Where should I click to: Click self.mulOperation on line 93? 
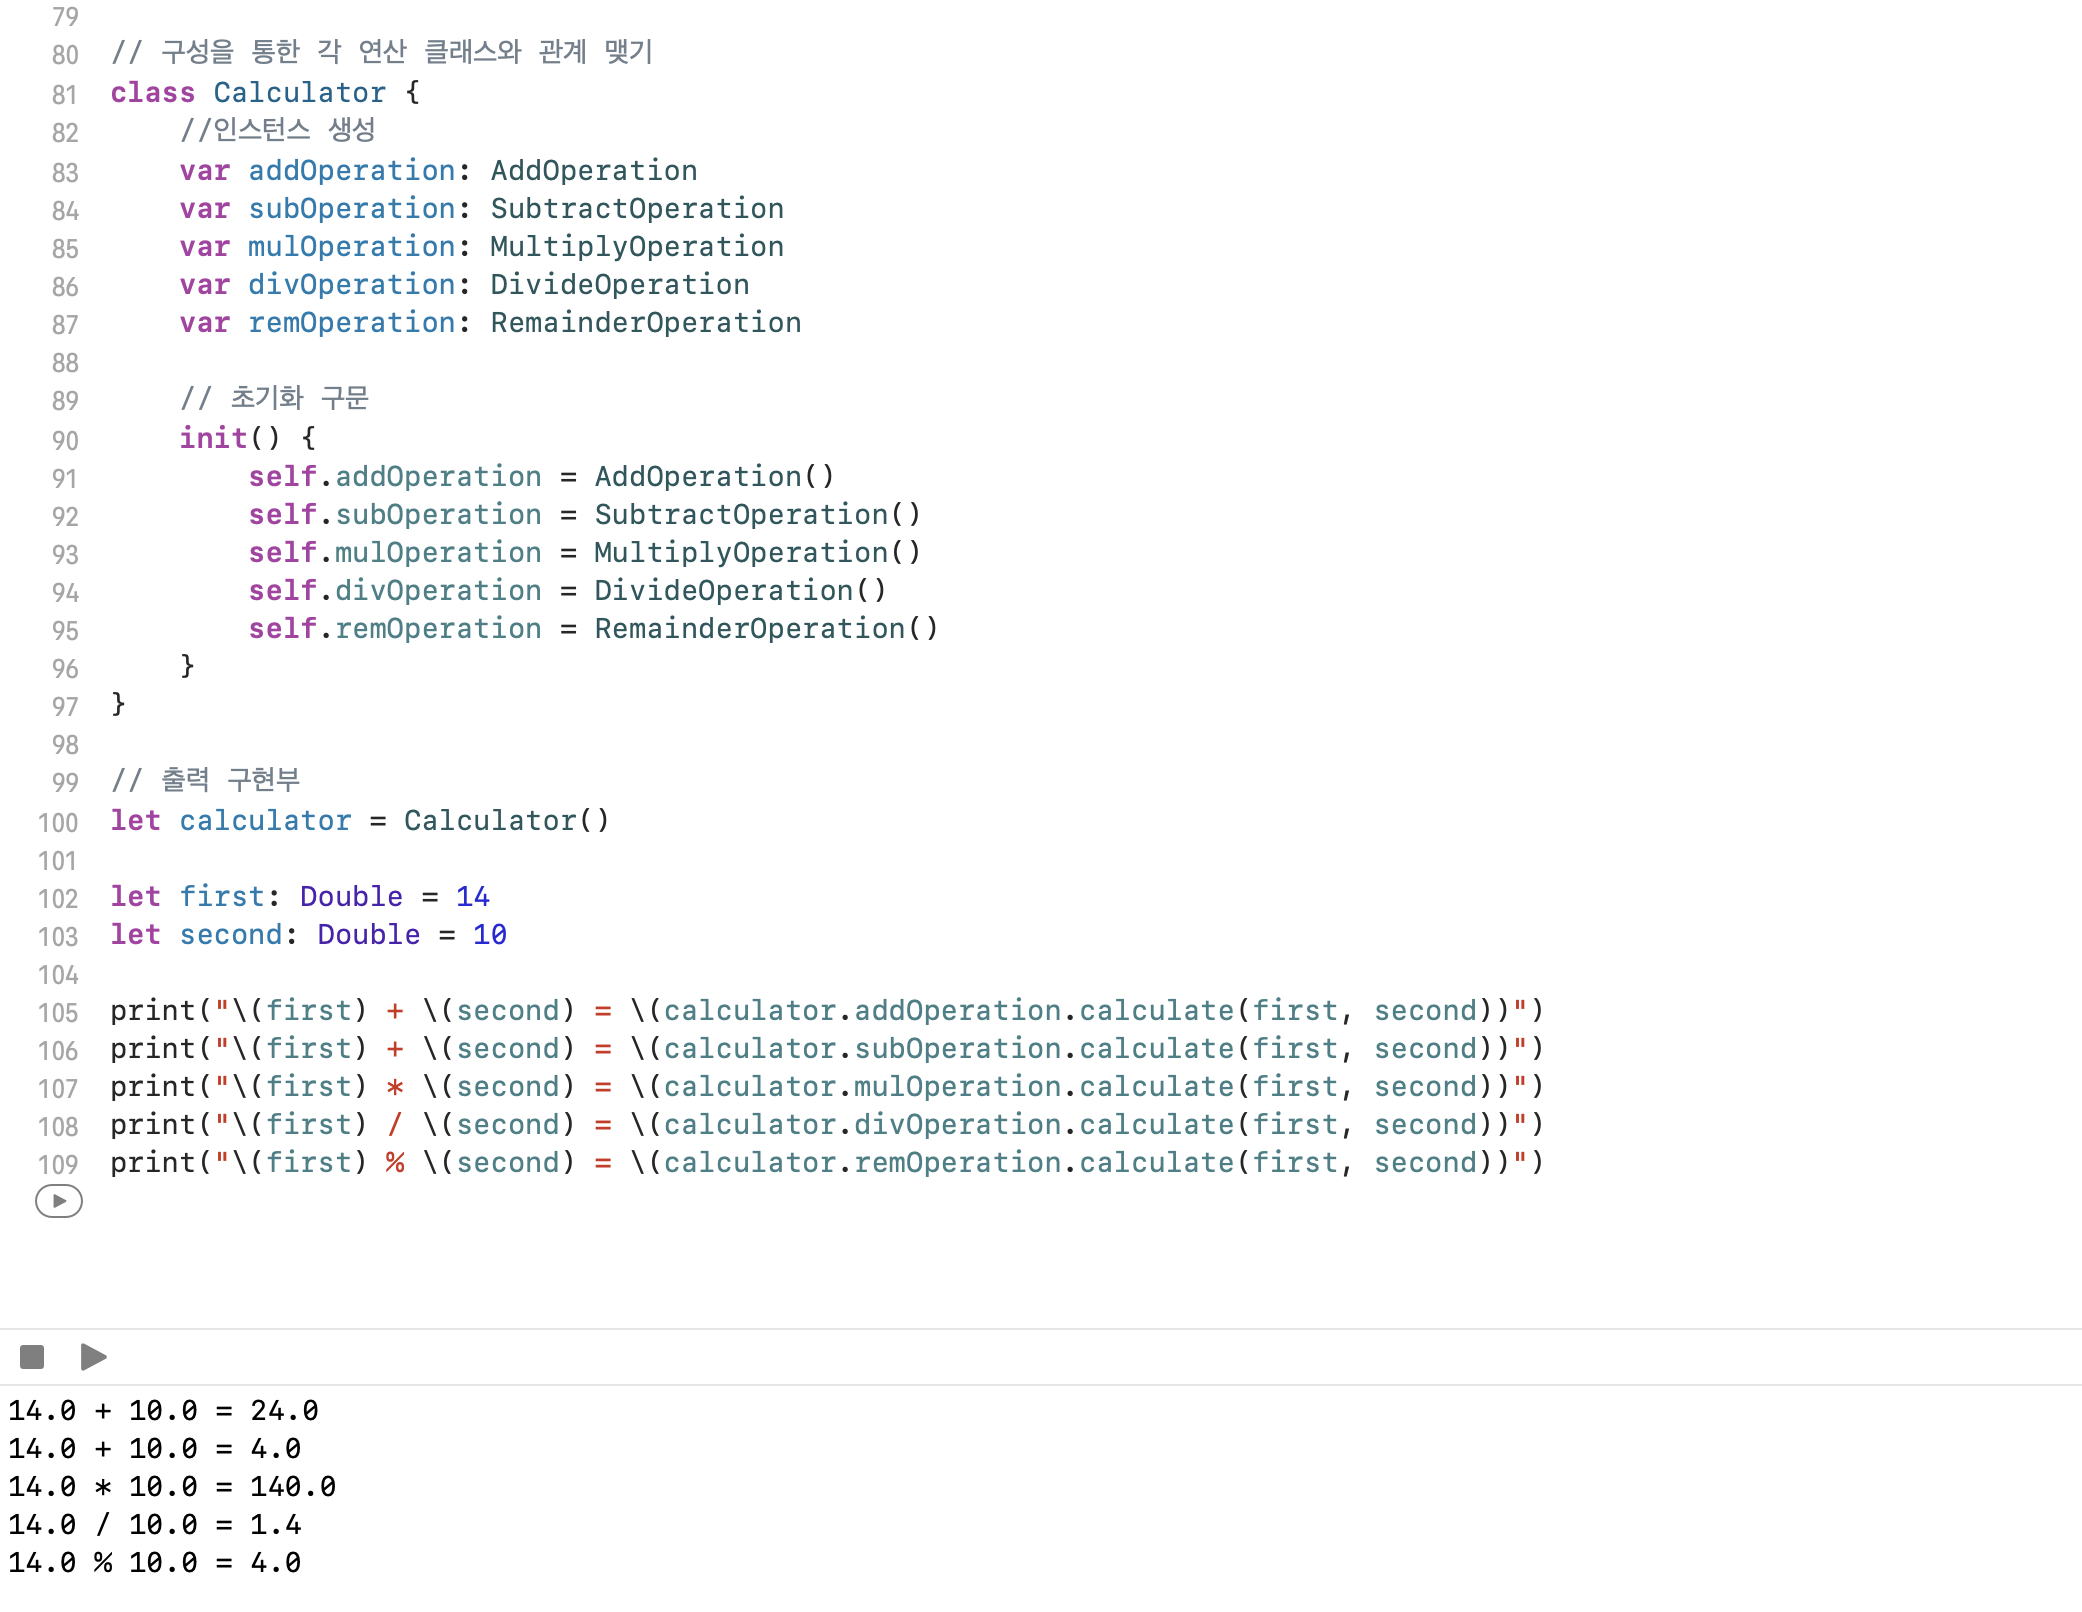pyautogui.click(x=395, y=553)
